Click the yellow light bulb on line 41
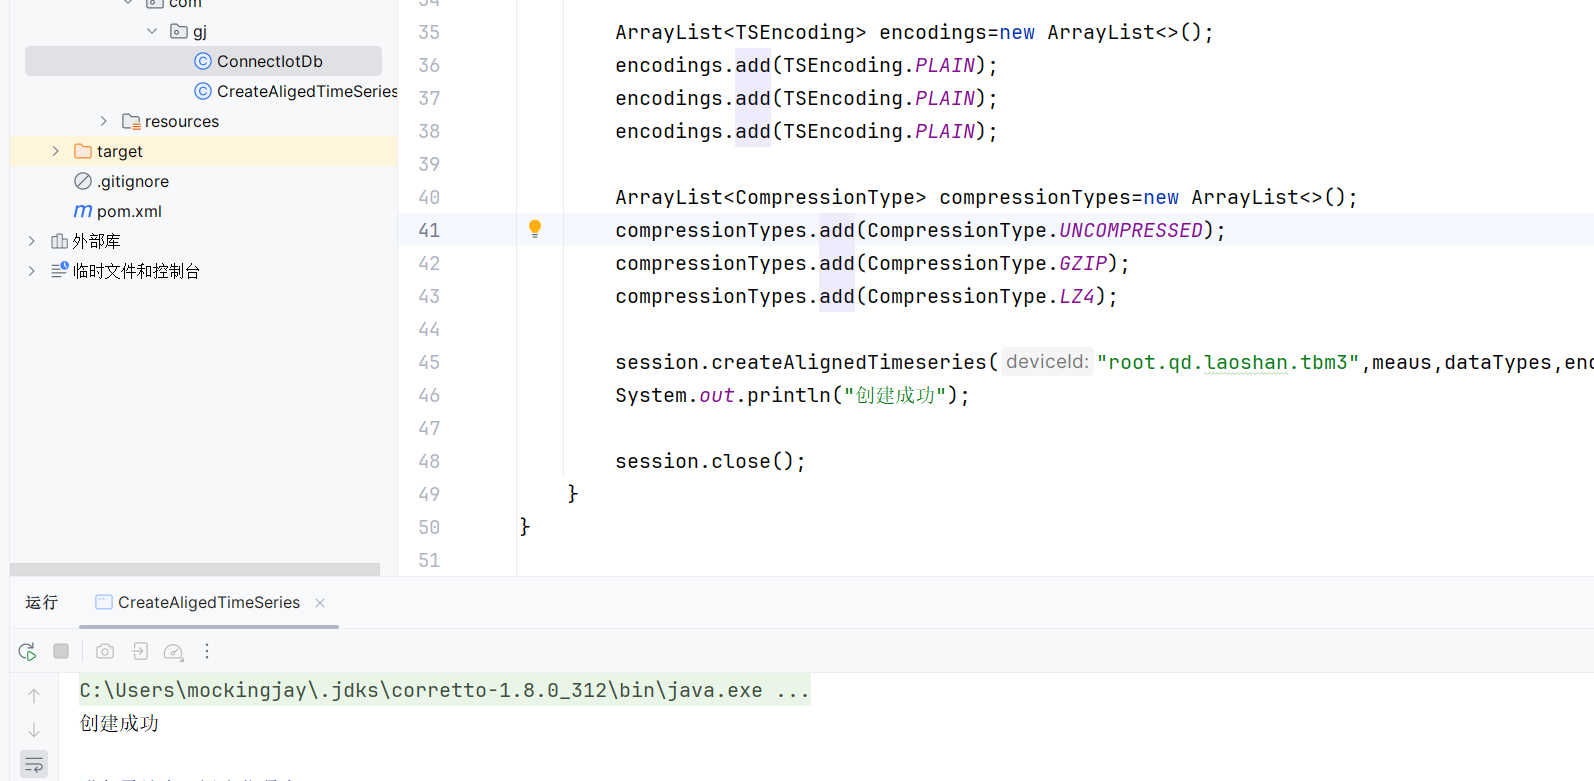Image resolution: width=1594 pixels, height=781 pixels. [535, 229]
